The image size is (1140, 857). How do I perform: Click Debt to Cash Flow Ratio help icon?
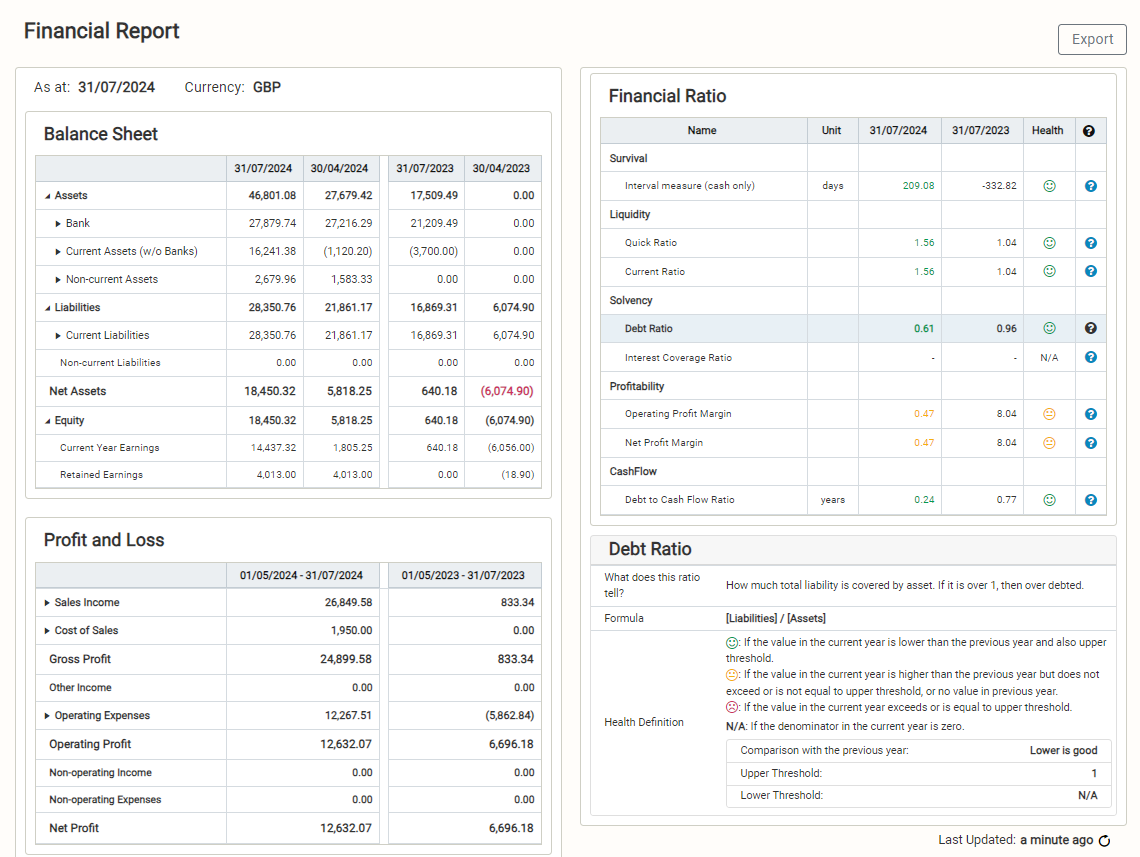click(1091, 500)
